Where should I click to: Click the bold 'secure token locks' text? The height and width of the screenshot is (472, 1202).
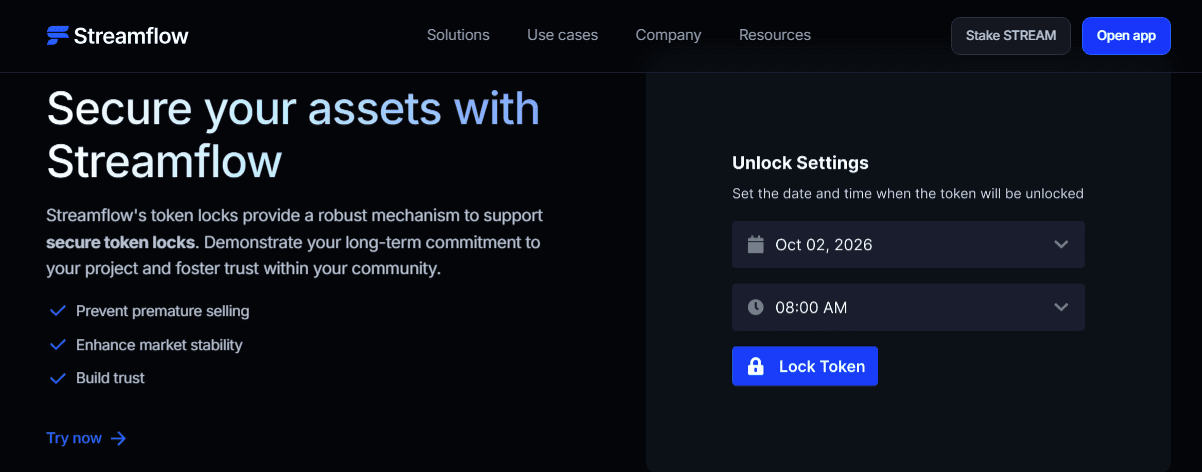[x=120, y=242]
